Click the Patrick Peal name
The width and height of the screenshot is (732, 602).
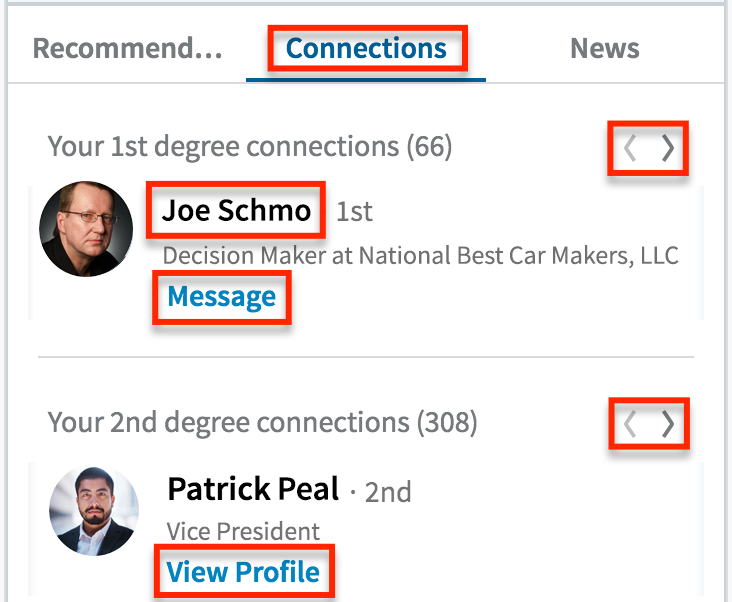pos(252,489)
